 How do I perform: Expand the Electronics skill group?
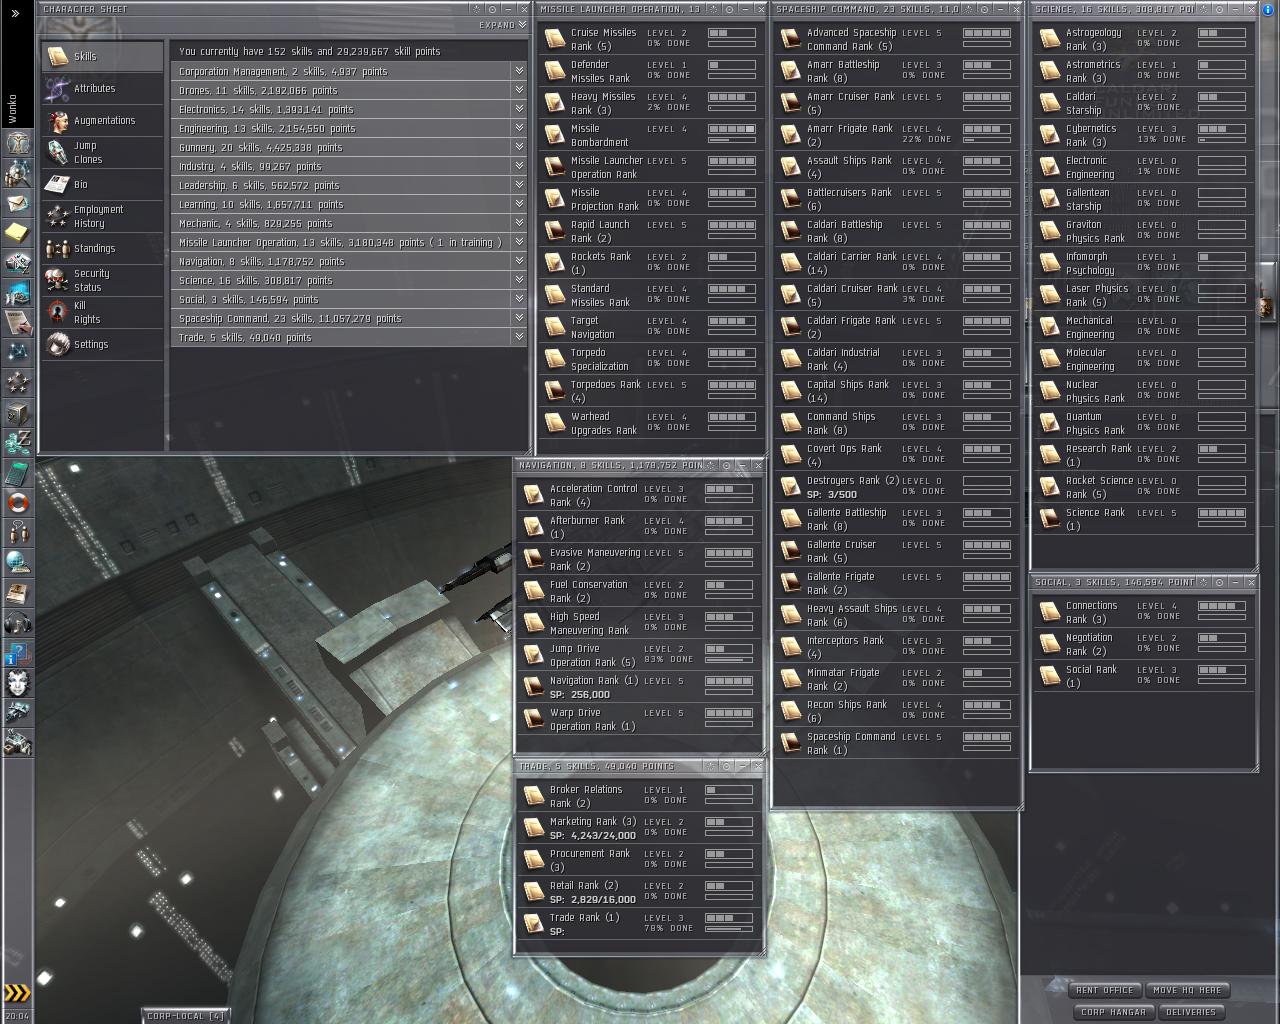tap(519, 109)
